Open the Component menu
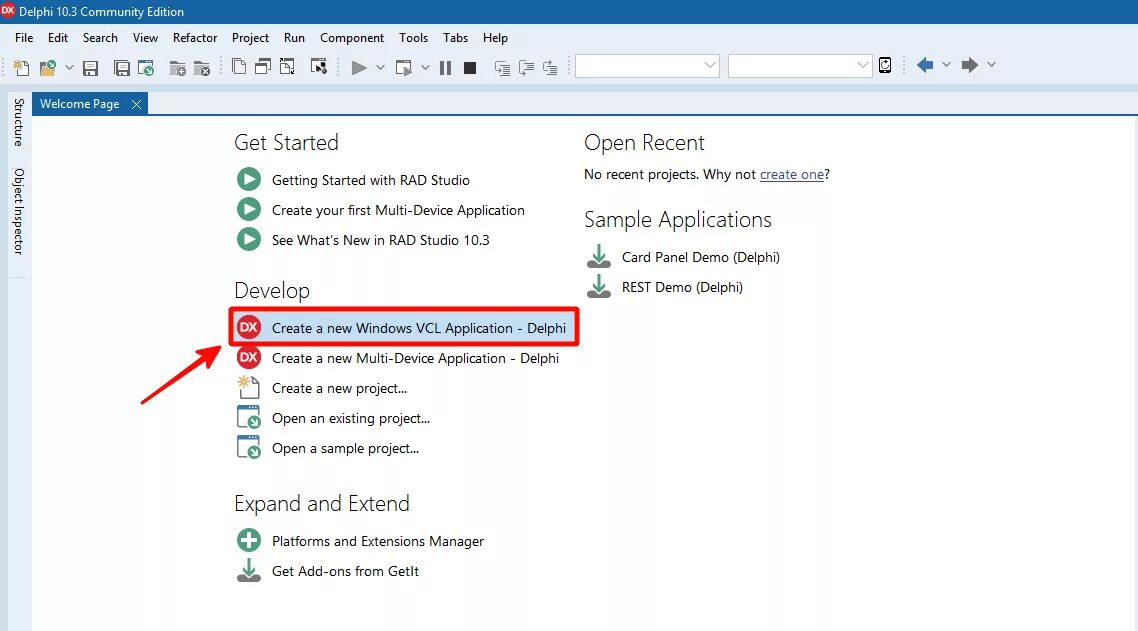 click(352, 38)
